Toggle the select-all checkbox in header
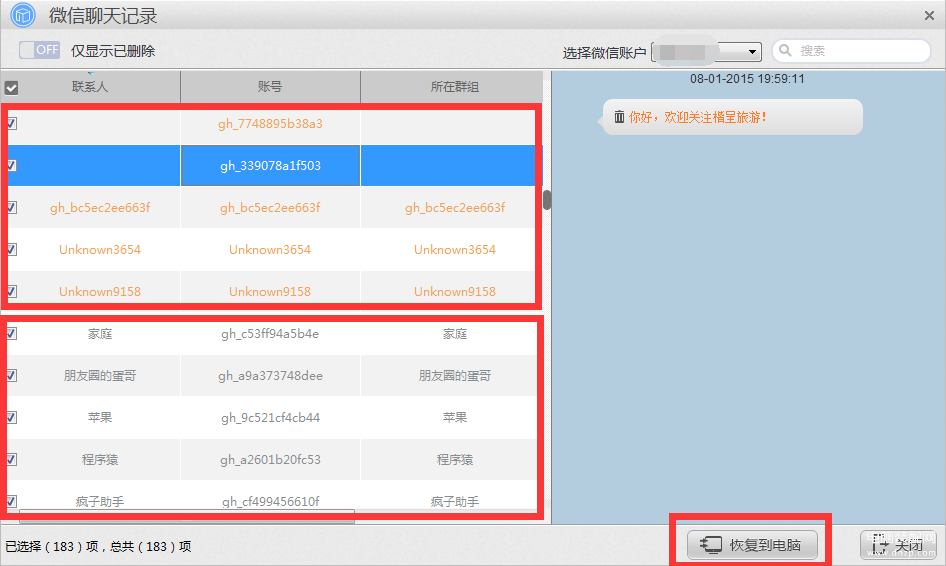Image resolution: width=946 pixels, height=566 pixels. coord(11,87)
